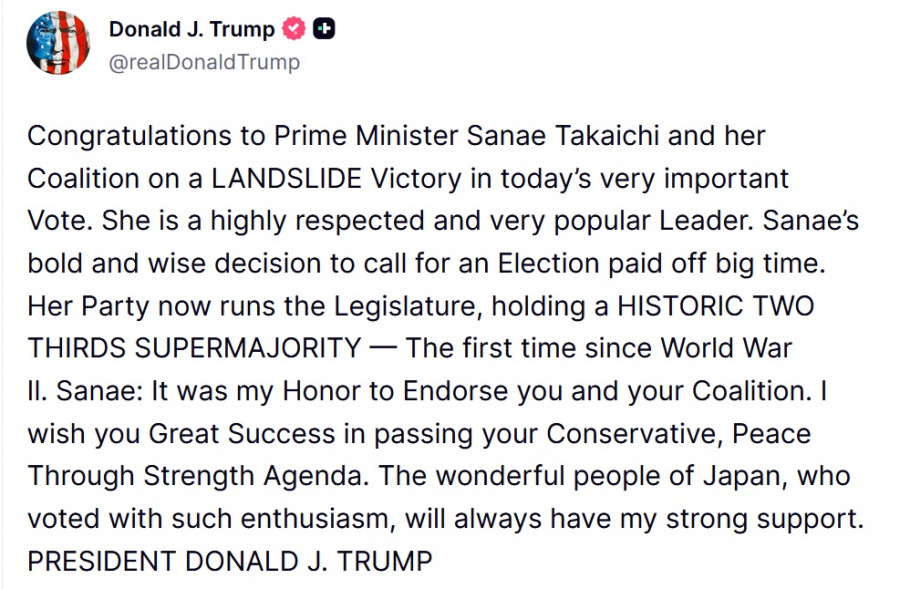Open the @realDonaldTrump handle link
The image size is (900, 589).
point(204,62)
